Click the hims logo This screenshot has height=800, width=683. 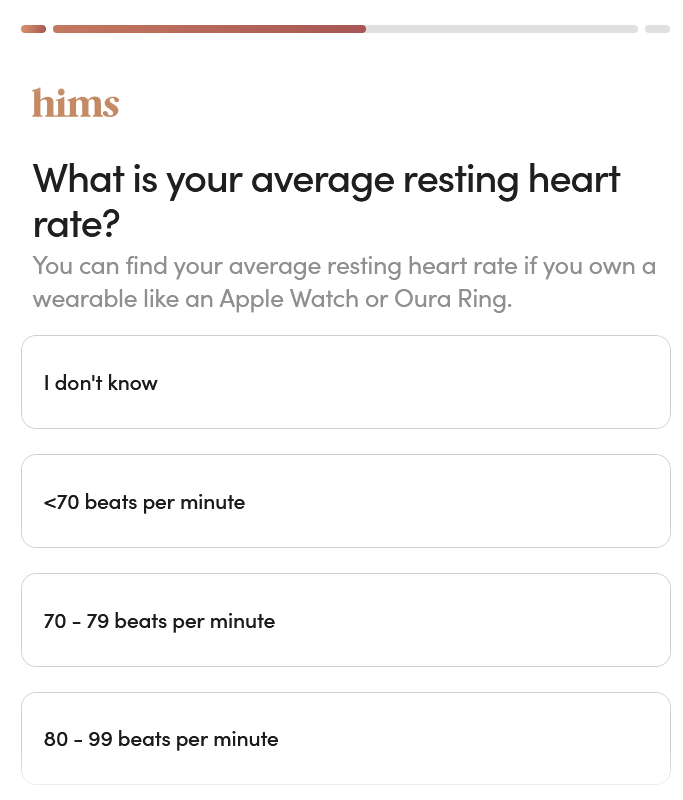(75, 103)
